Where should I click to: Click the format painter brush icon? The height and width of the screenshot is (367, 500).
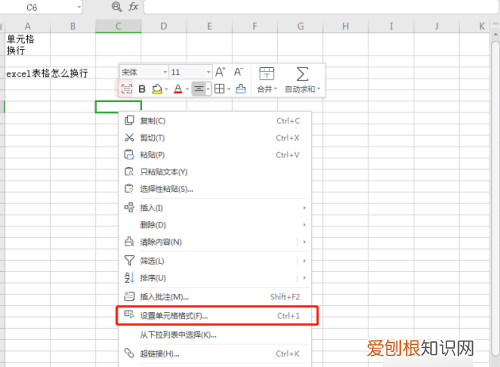click(241, 89)
